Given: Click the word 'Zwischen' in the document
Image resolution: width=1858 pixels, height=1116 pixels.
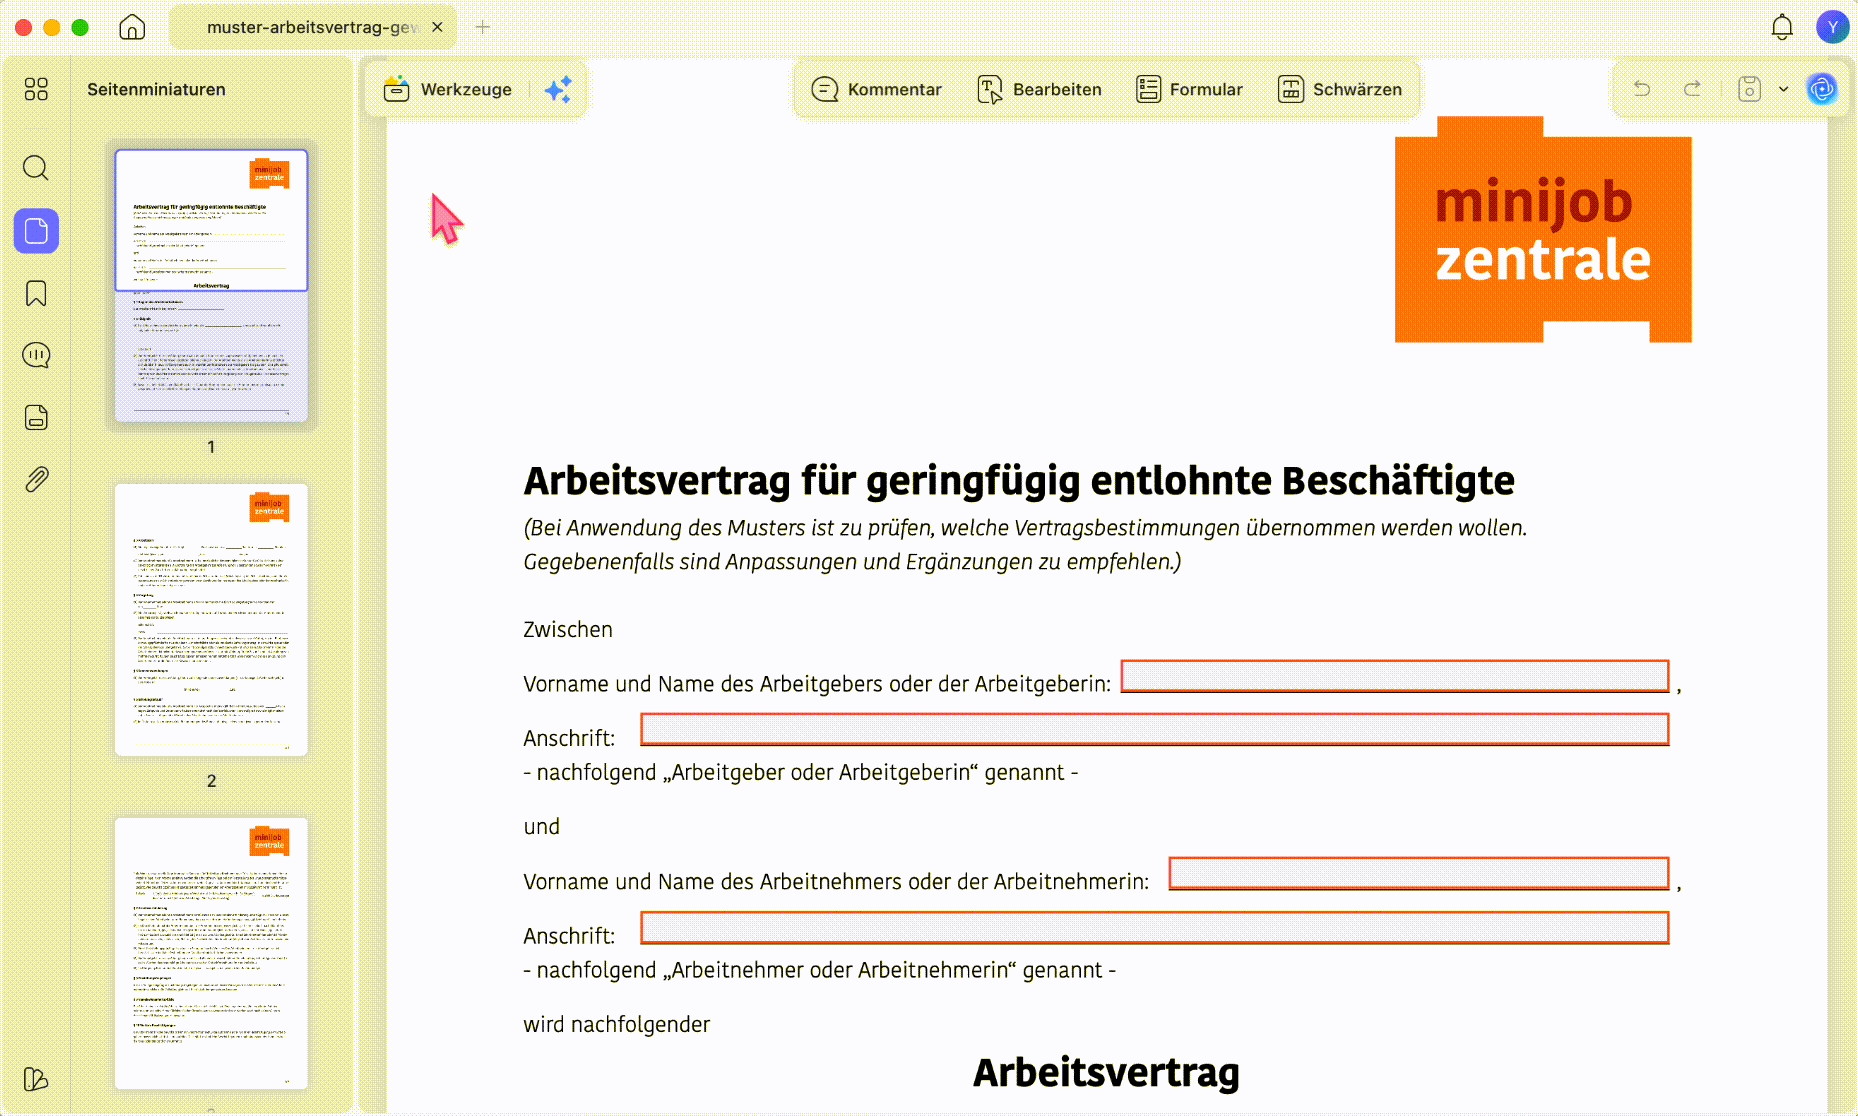Looking at the screenshot, I should [568, 630].
